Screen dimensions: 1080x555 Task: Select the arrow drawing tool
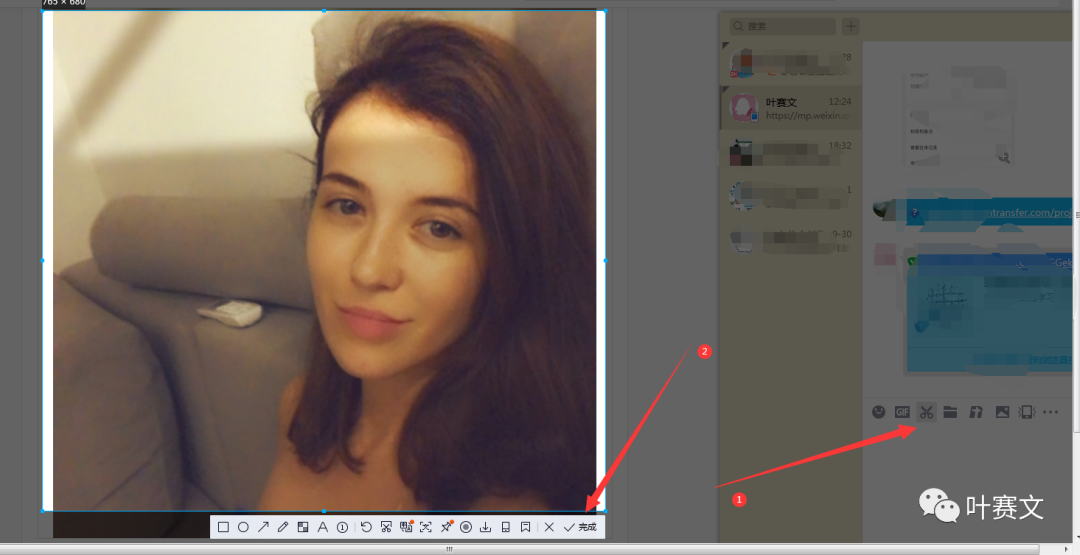point(263,527)
